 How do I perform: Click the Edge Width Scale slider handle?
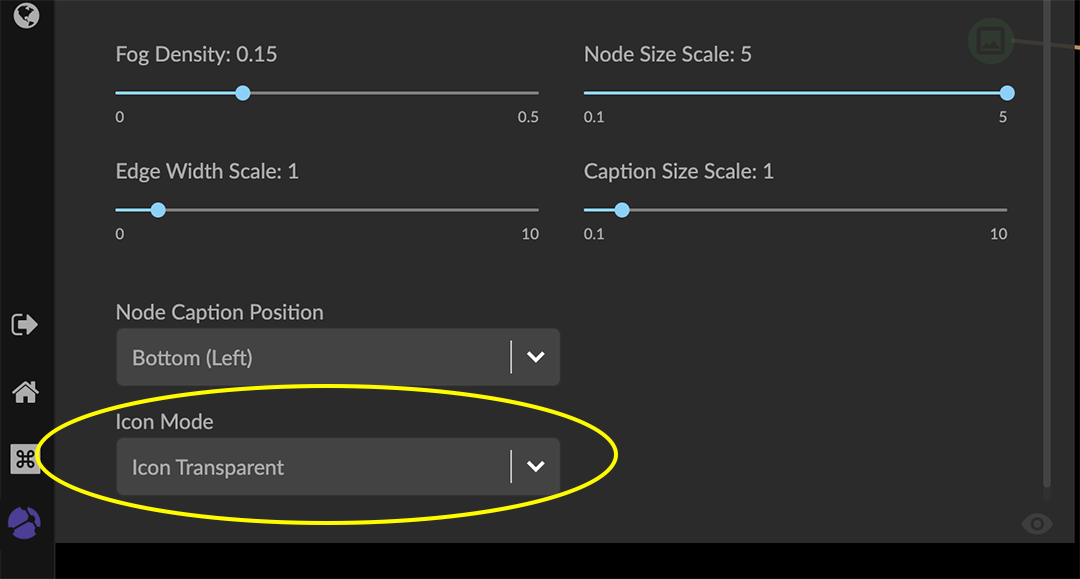pyautogui.click(x=158, y=210)
